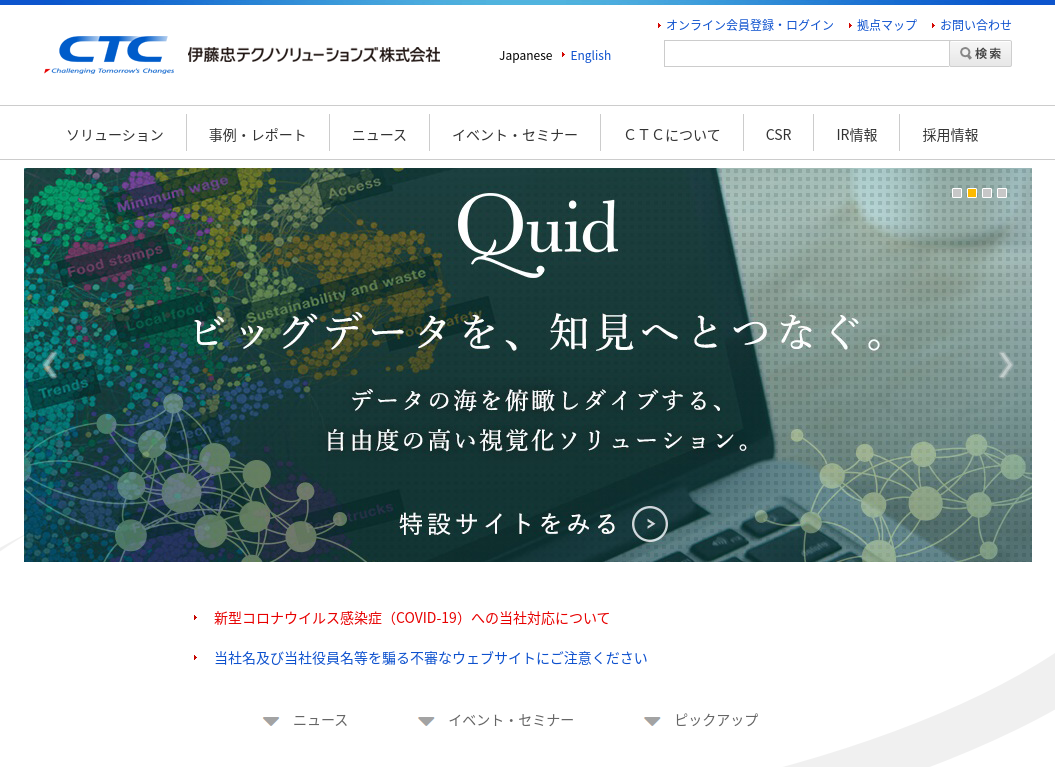Open the CTCについて menu
The image size is (1055, 767).
pyautogui.click(x=672, y=135)
